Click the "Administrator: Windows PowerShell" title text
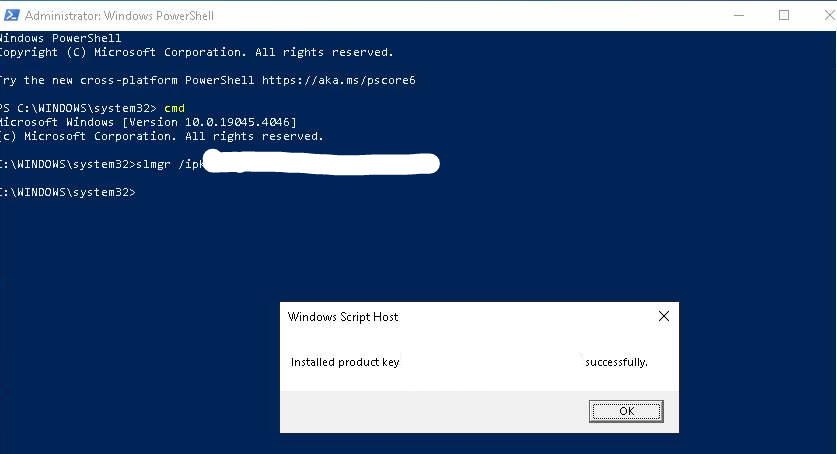 pyautogui.click(x=119, y=16)
